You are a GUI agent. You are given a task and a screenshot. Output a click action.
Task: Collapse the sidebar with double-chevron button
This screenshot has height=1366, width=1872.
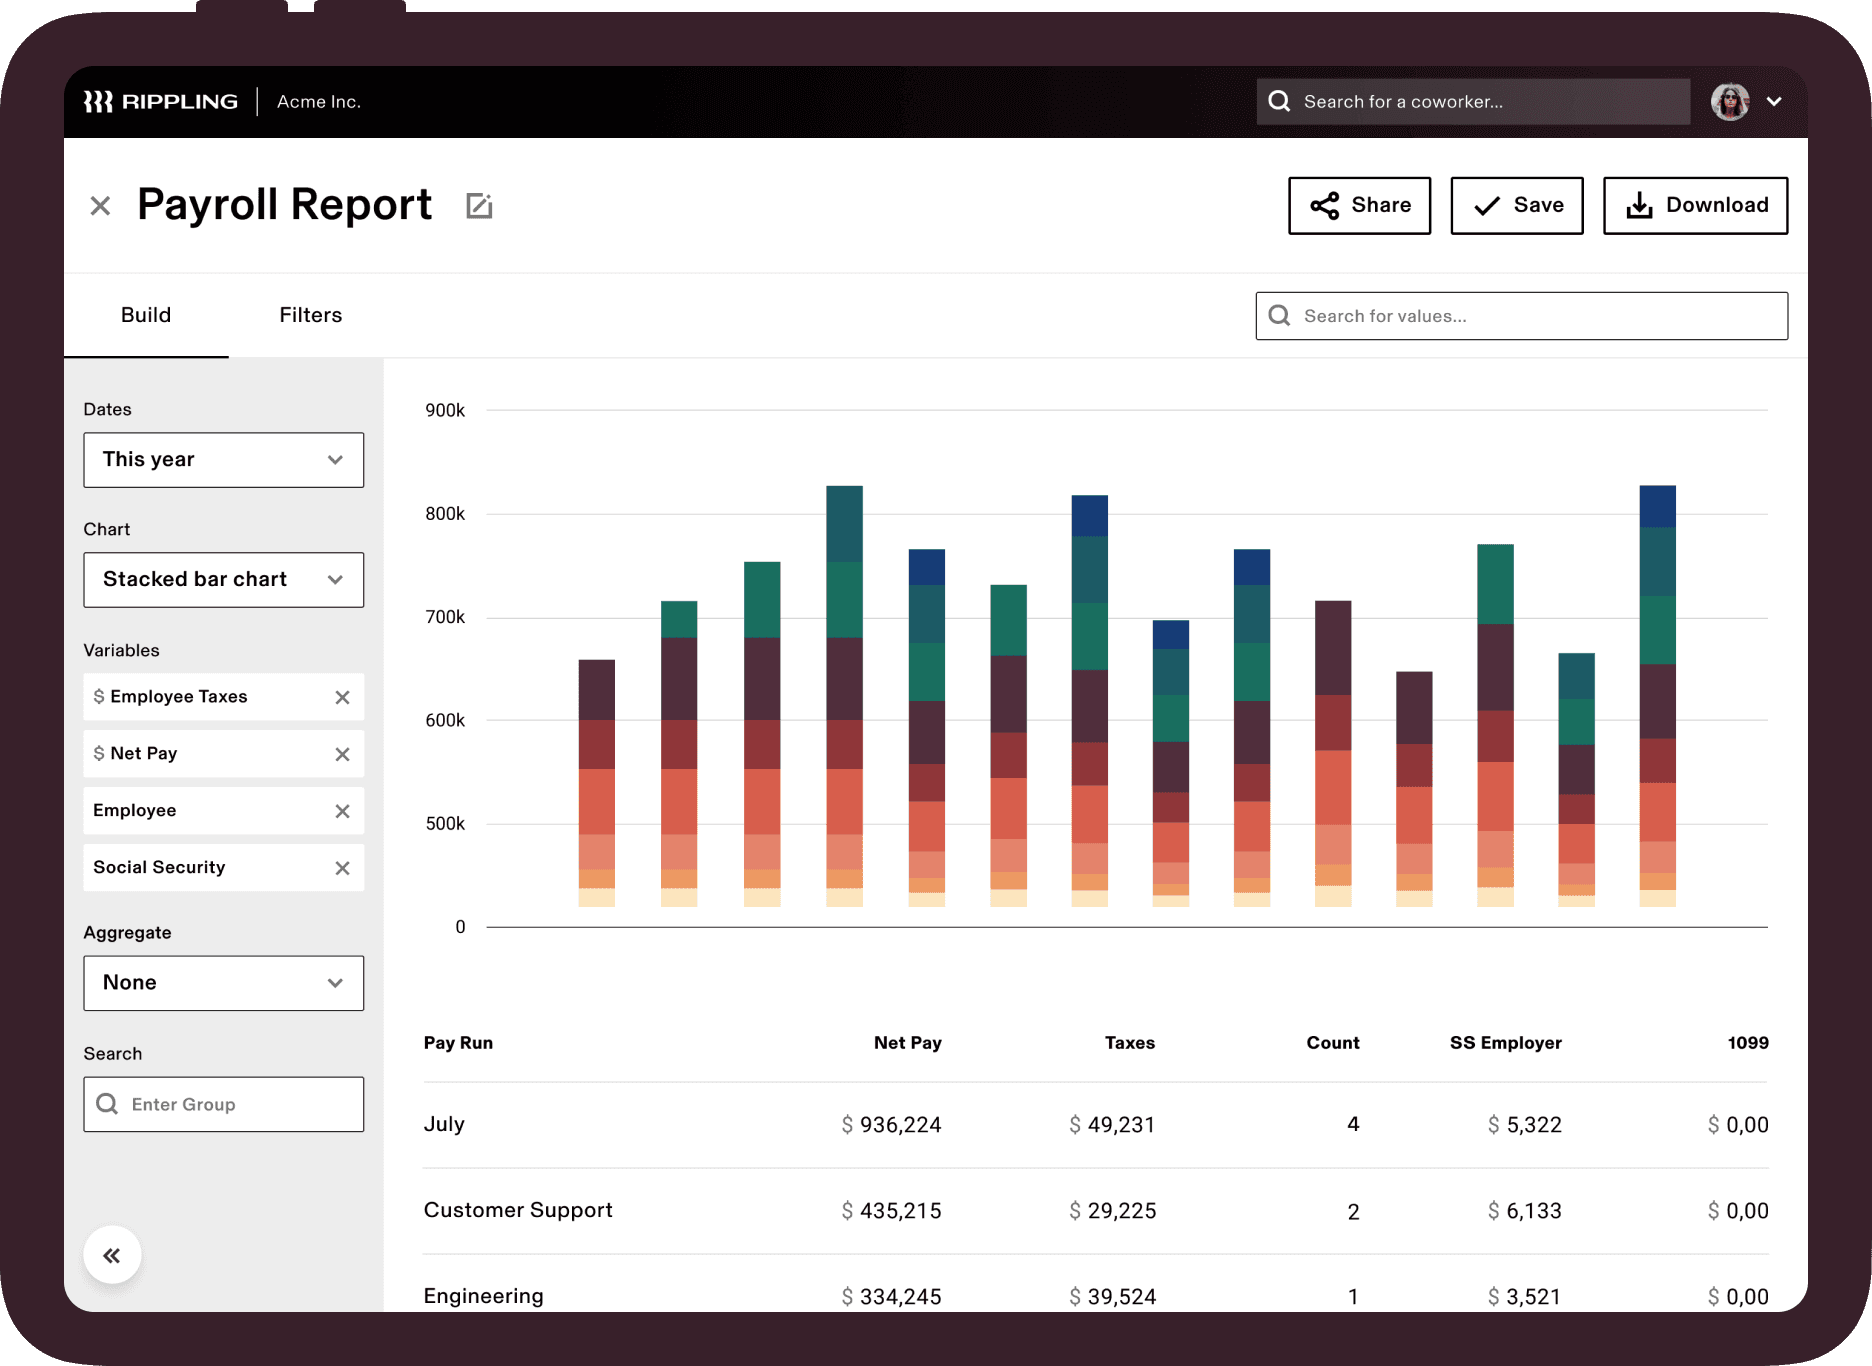[x=112, y=1255]
